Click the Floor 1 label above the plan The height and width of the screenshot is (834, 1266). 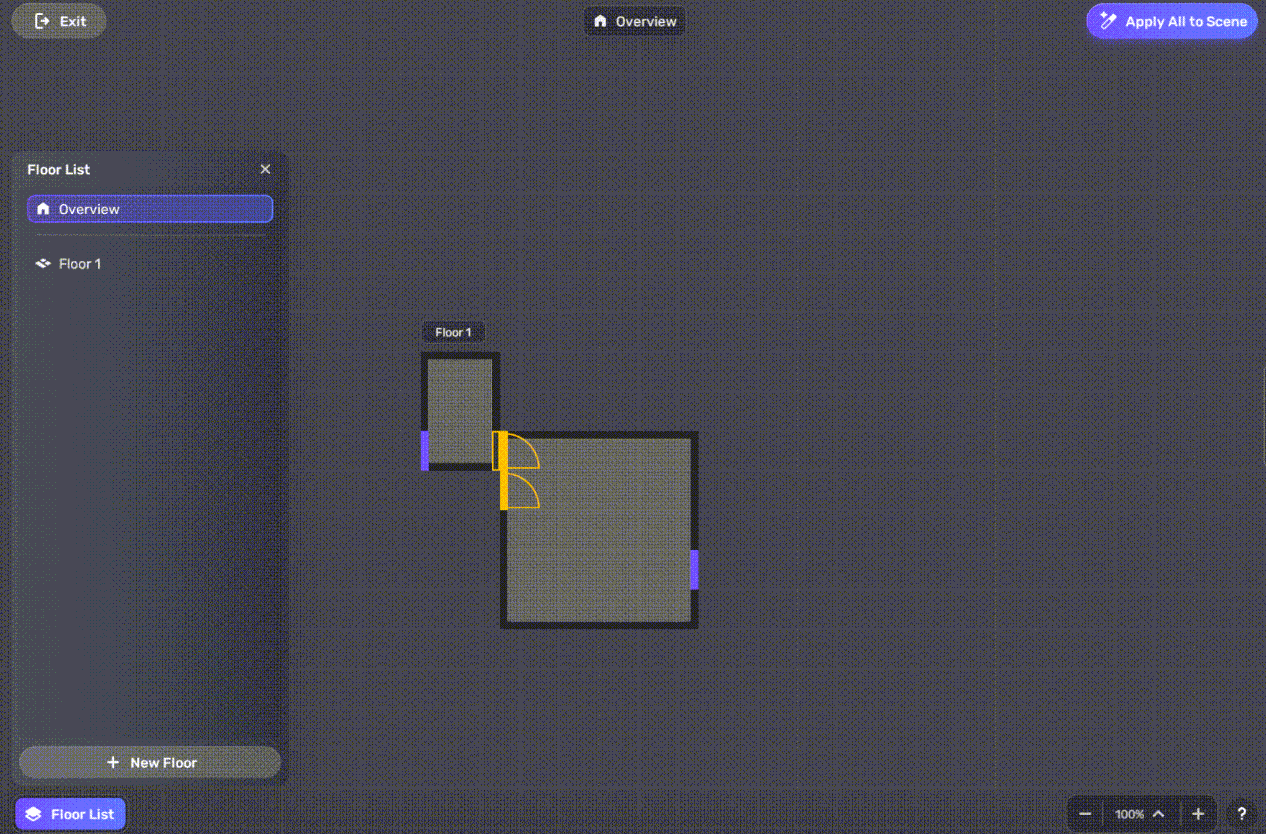453,332
